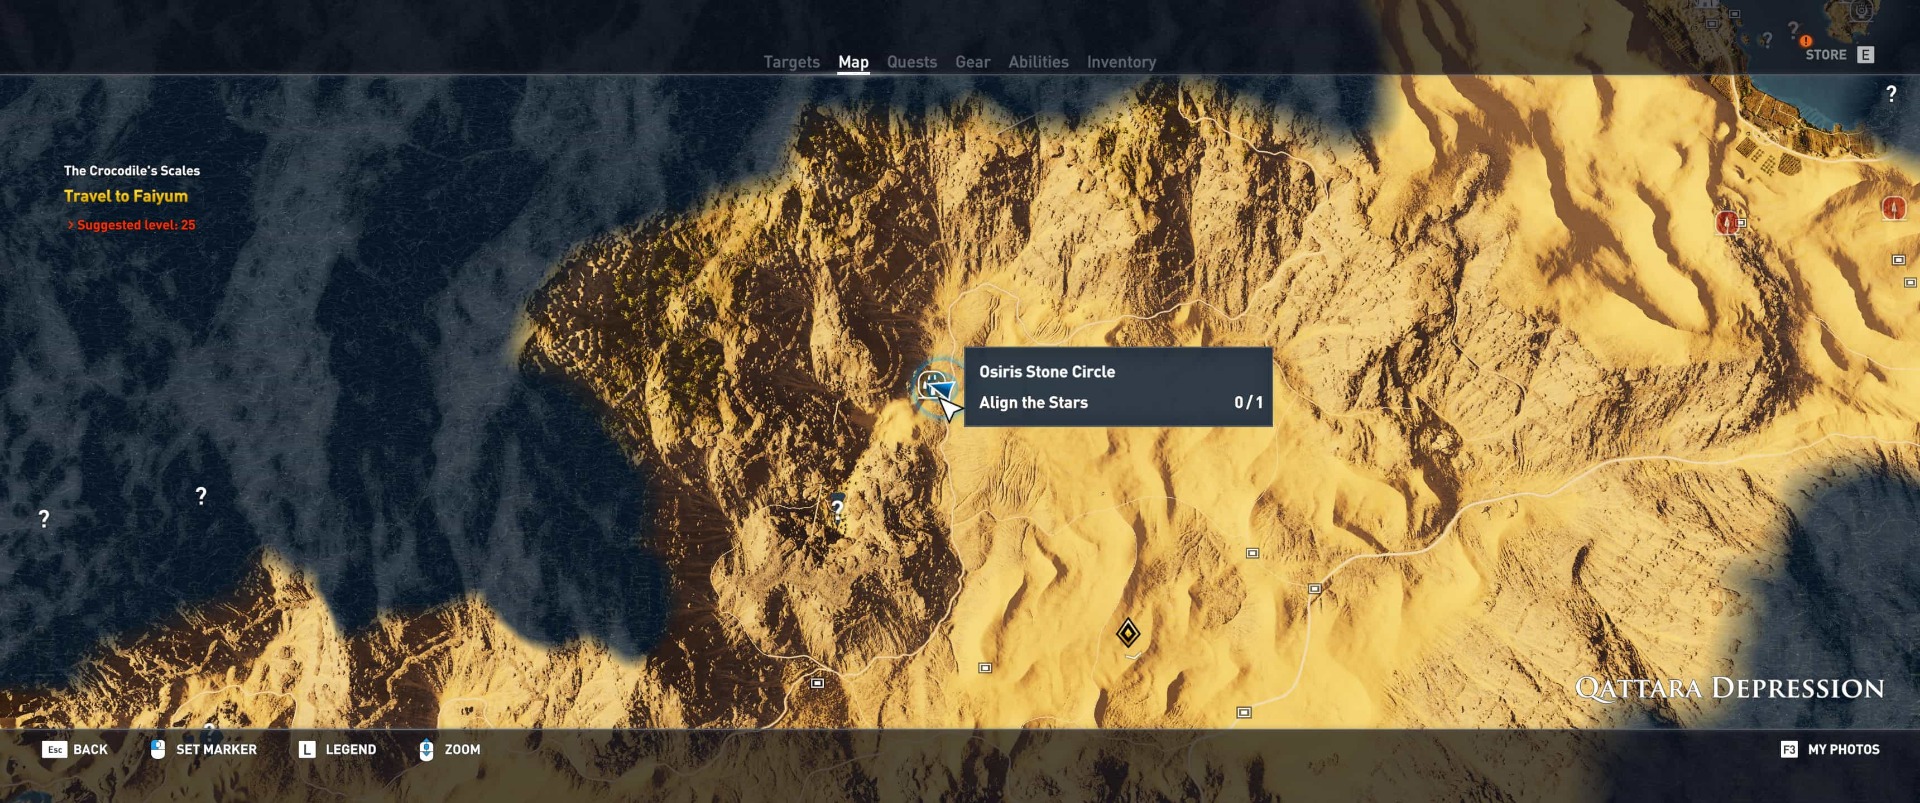
Task: Click the question mark in the mountains below Osiris Stone Circle
Action: [x=838, y=508]
